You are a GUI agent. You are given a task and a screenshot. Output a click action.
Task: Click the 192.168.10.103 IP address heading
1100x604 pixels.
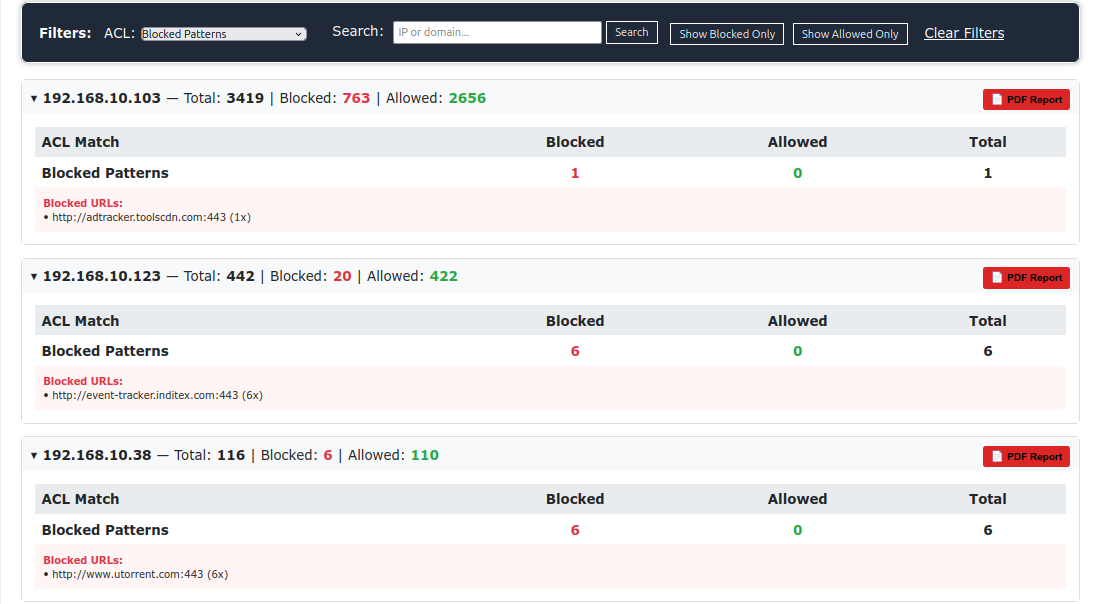tap(102, 98)
